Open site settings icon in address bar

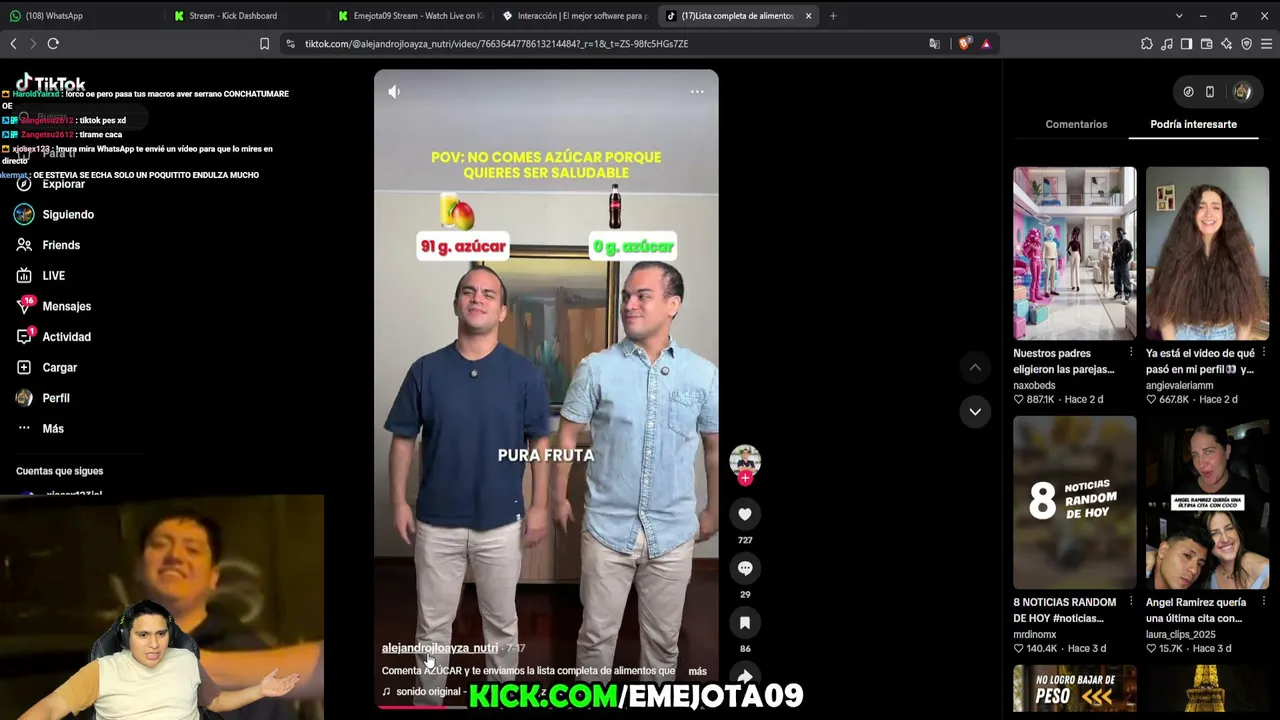[290, 44]
